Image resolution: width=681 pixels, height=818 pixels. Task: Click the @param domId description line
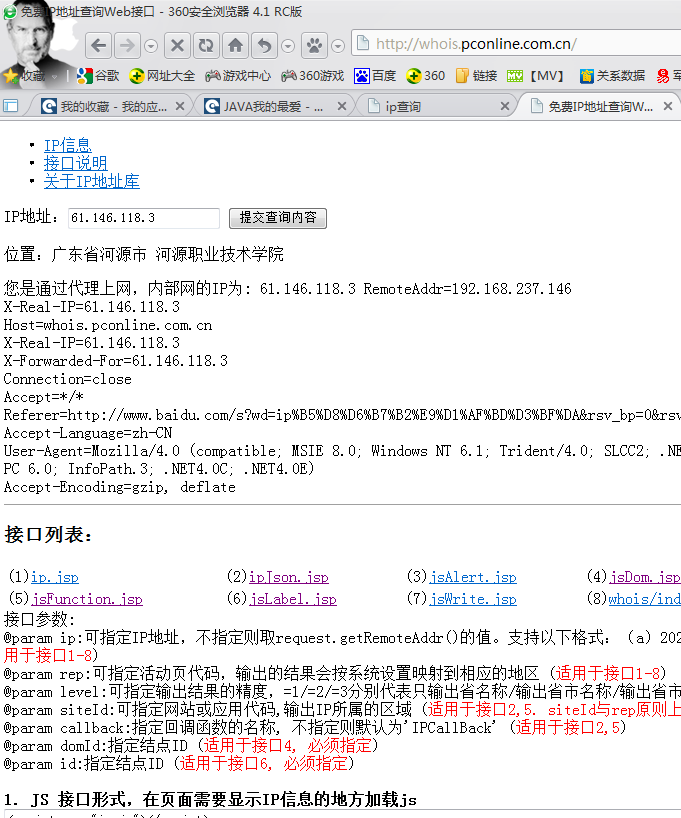click(190, 745)
